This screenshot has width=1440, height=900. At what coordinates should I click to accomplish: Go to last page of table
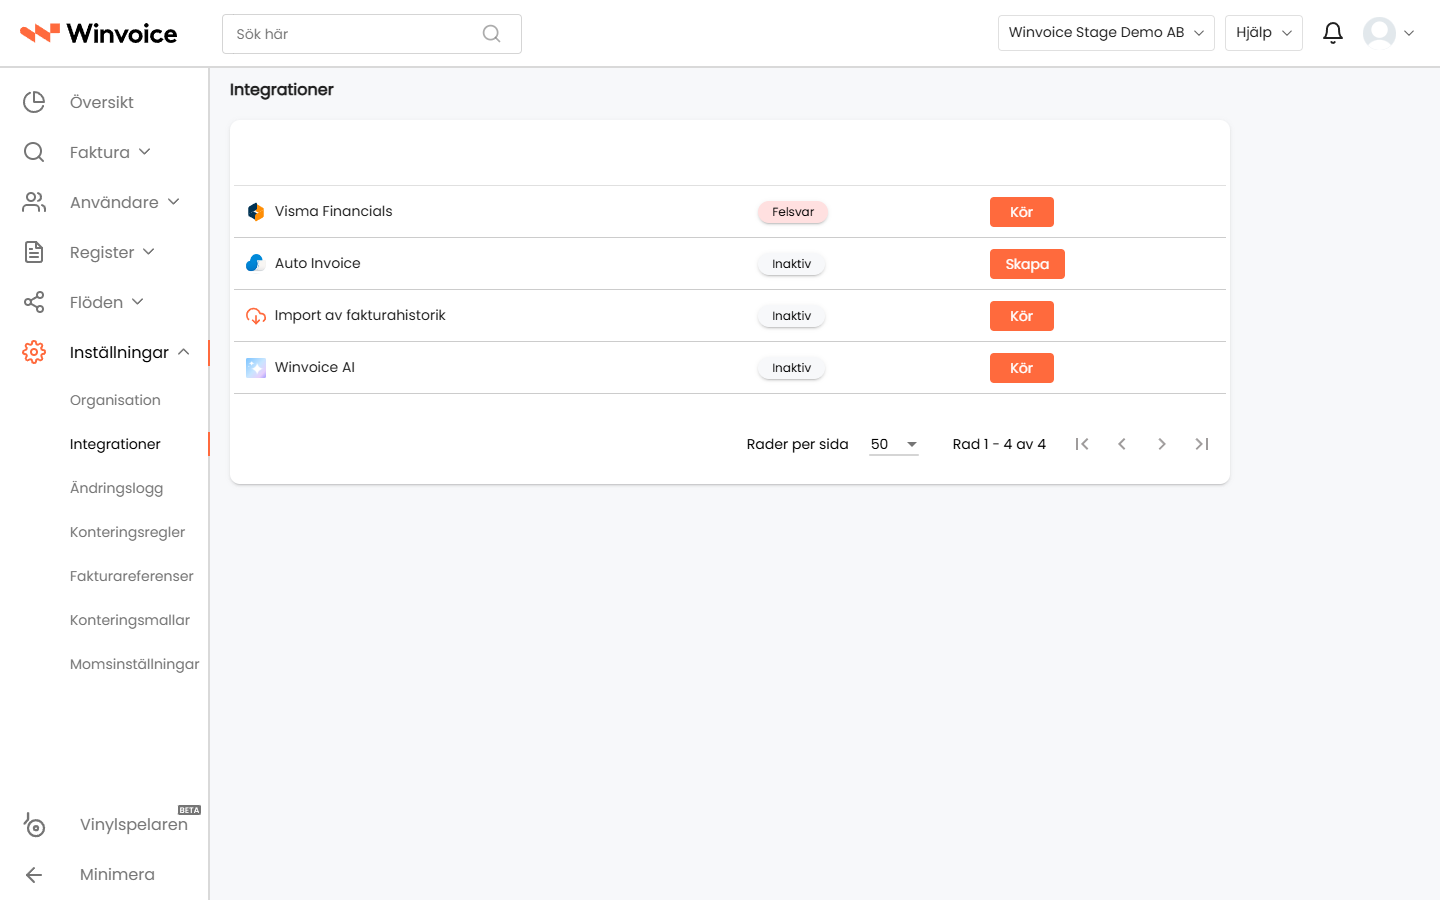(x=1202, y=444)
